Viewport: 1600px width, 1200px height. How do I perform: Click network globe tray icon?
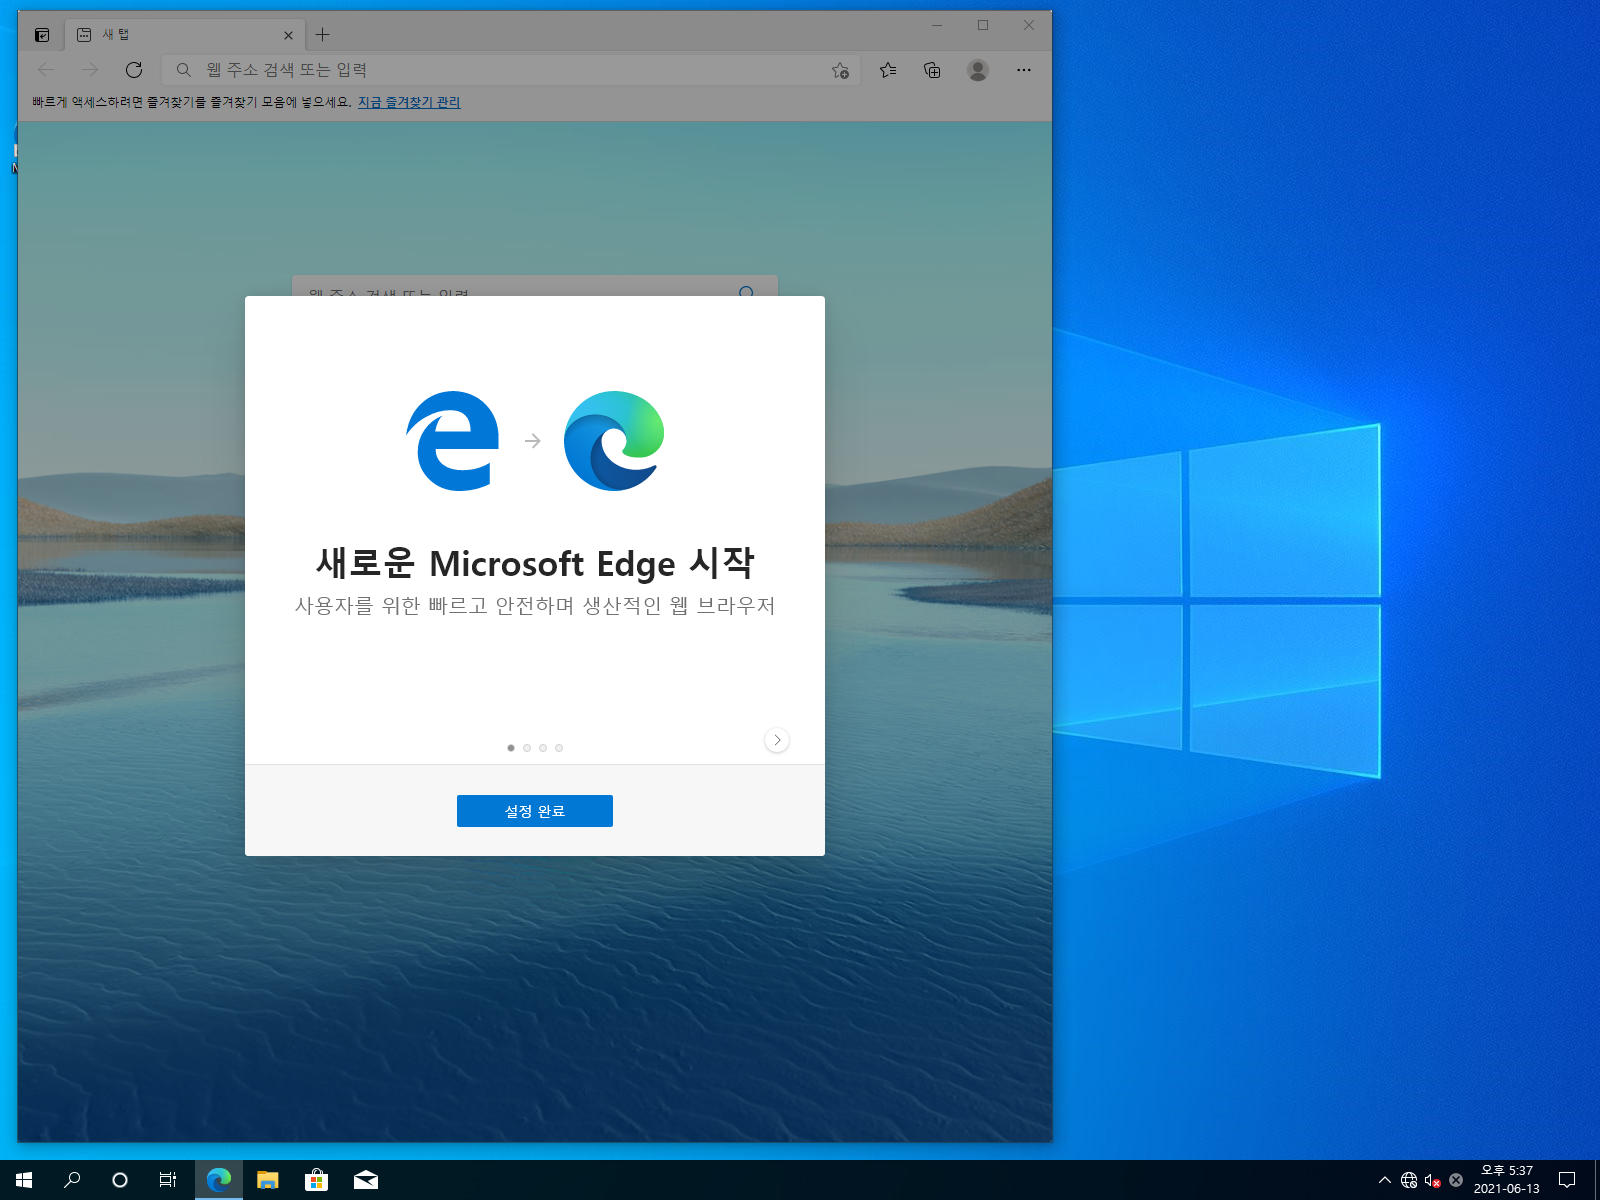coord(1409,1180)
